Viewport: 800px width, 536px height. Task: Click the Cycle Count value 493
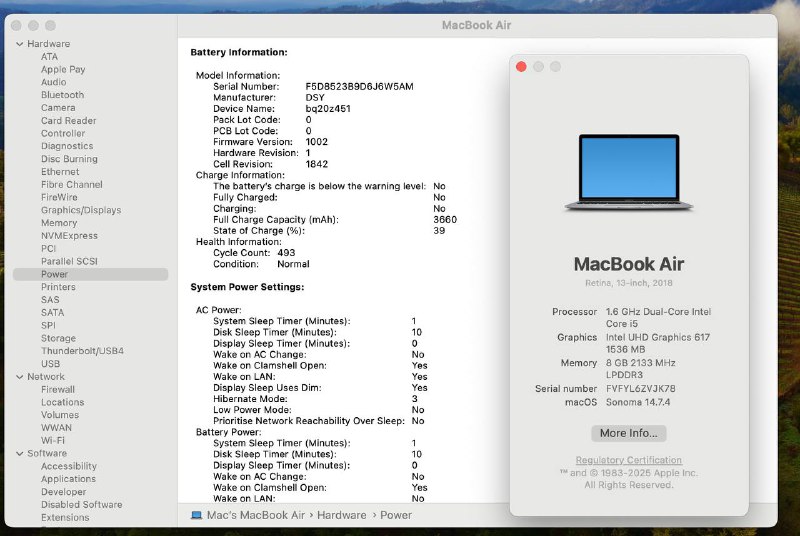[286, 253]
